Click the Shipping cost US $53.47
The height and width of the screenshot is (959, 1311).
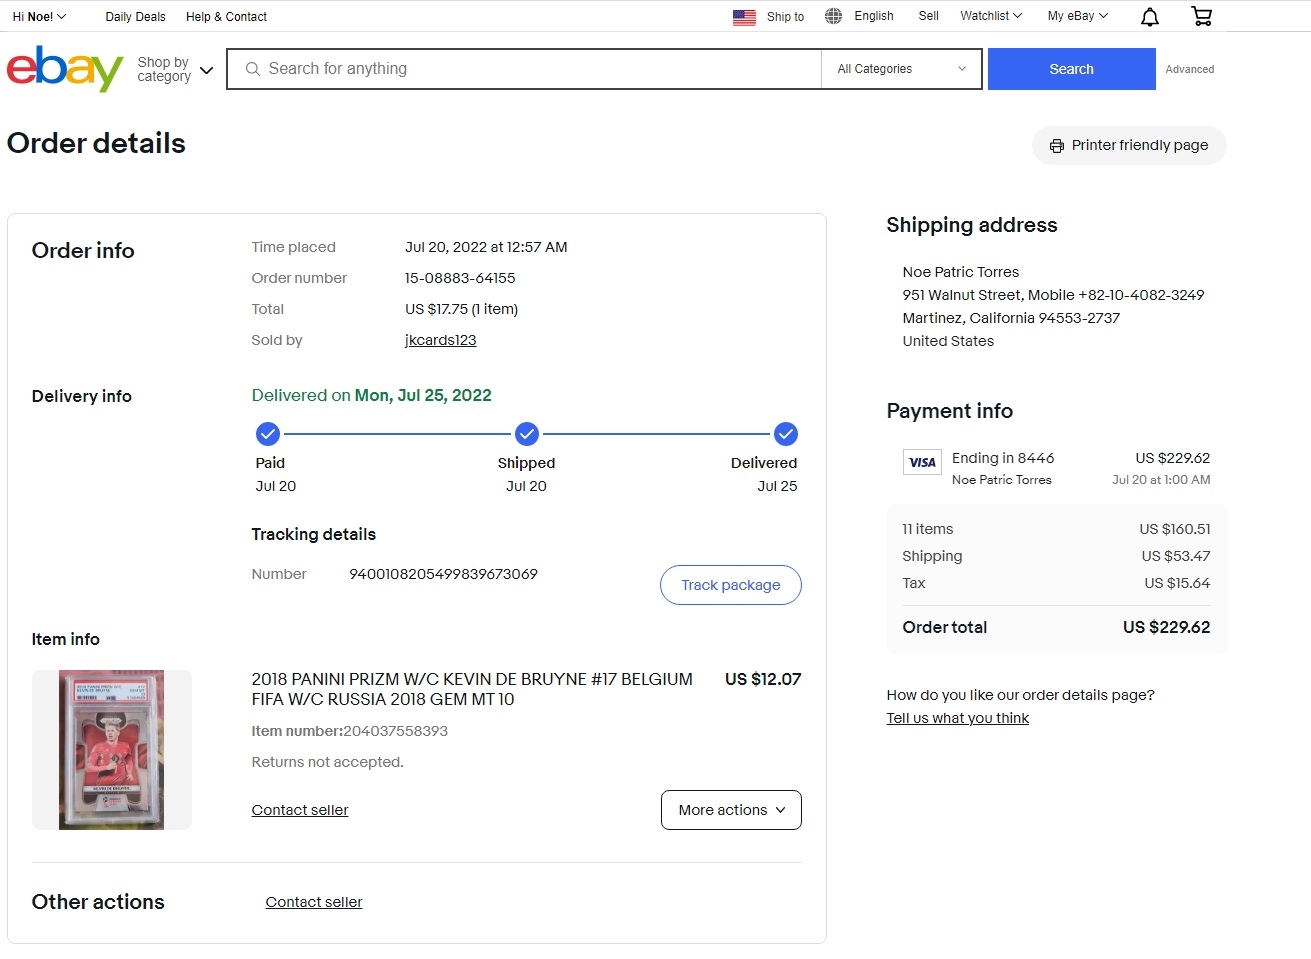(1176, 556)
